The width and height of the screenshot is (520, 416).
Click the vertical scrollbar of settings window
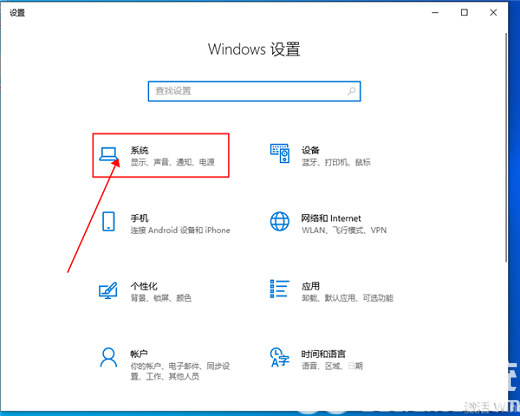click(x=506, y=147)
